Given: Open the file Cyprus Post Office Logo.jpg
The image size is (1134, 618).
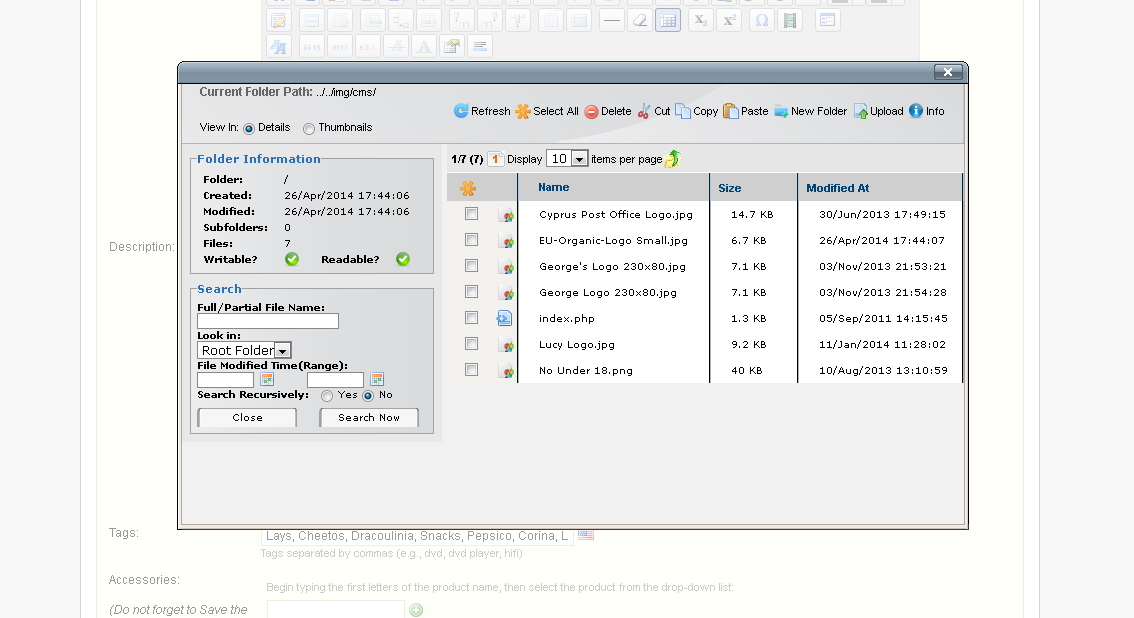Looking at the screenshot, I should (x=615, y=215).
